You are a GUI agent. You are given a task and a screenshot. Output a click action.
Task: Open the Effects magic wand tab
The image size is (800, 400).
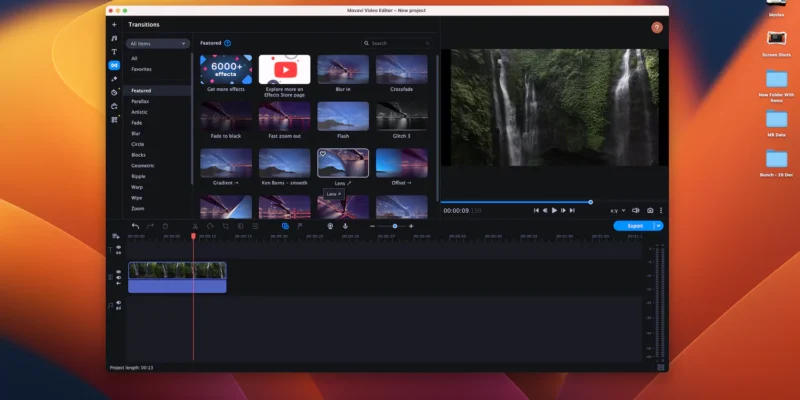(x=114, y=79)
